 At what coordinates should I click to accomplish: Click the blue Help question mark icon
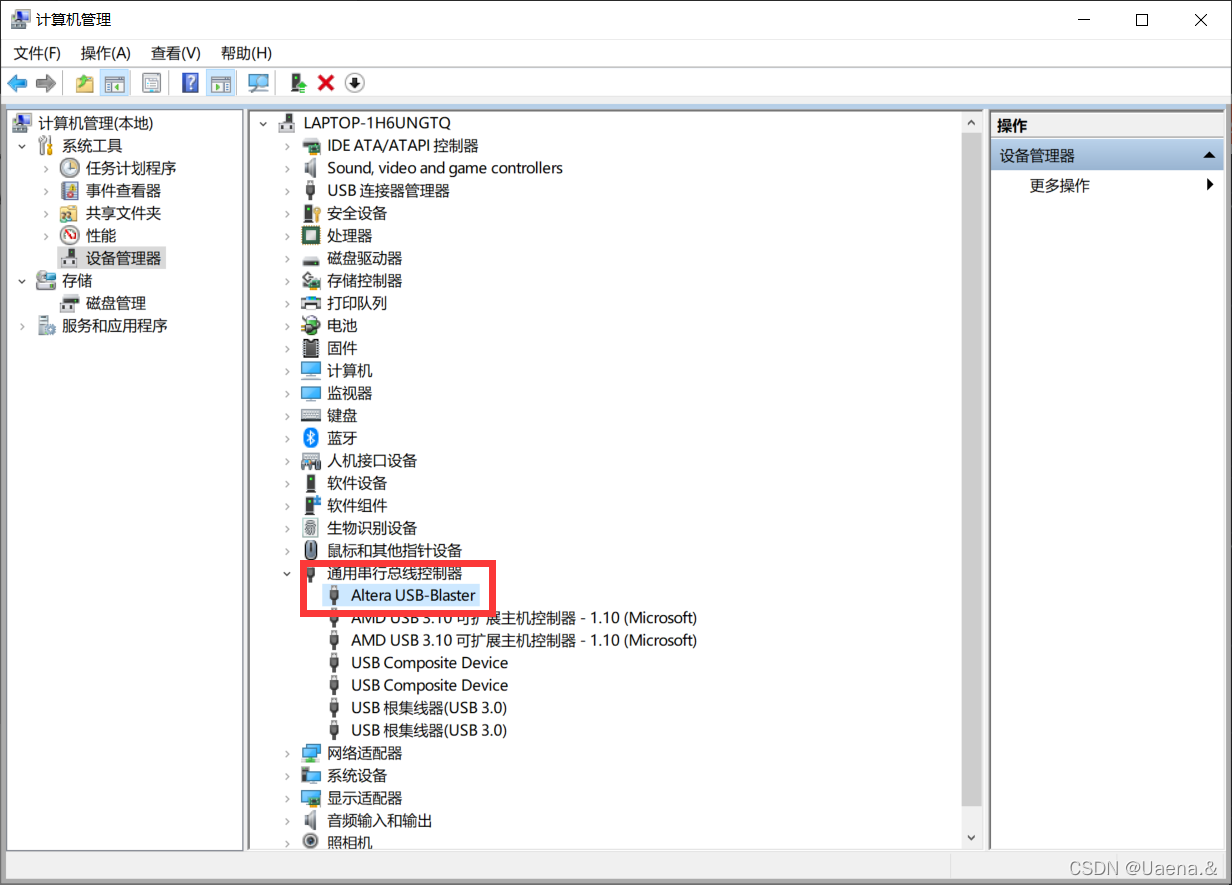pyautogui.click(x=190, y=83)
